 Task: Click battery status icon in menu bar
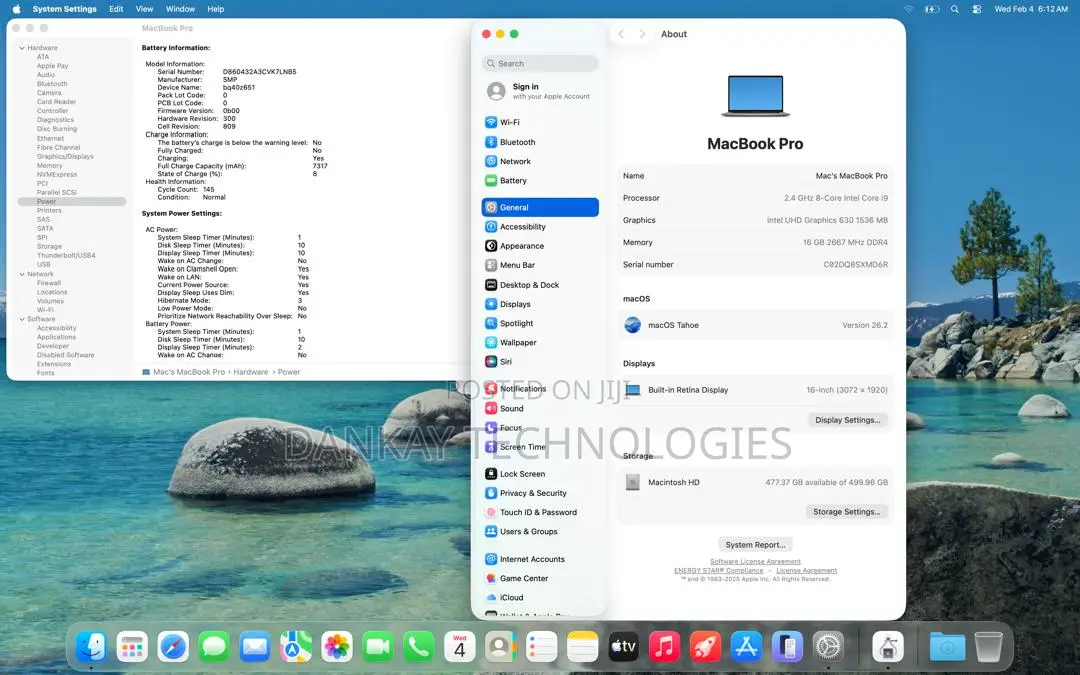pos(931,9)
